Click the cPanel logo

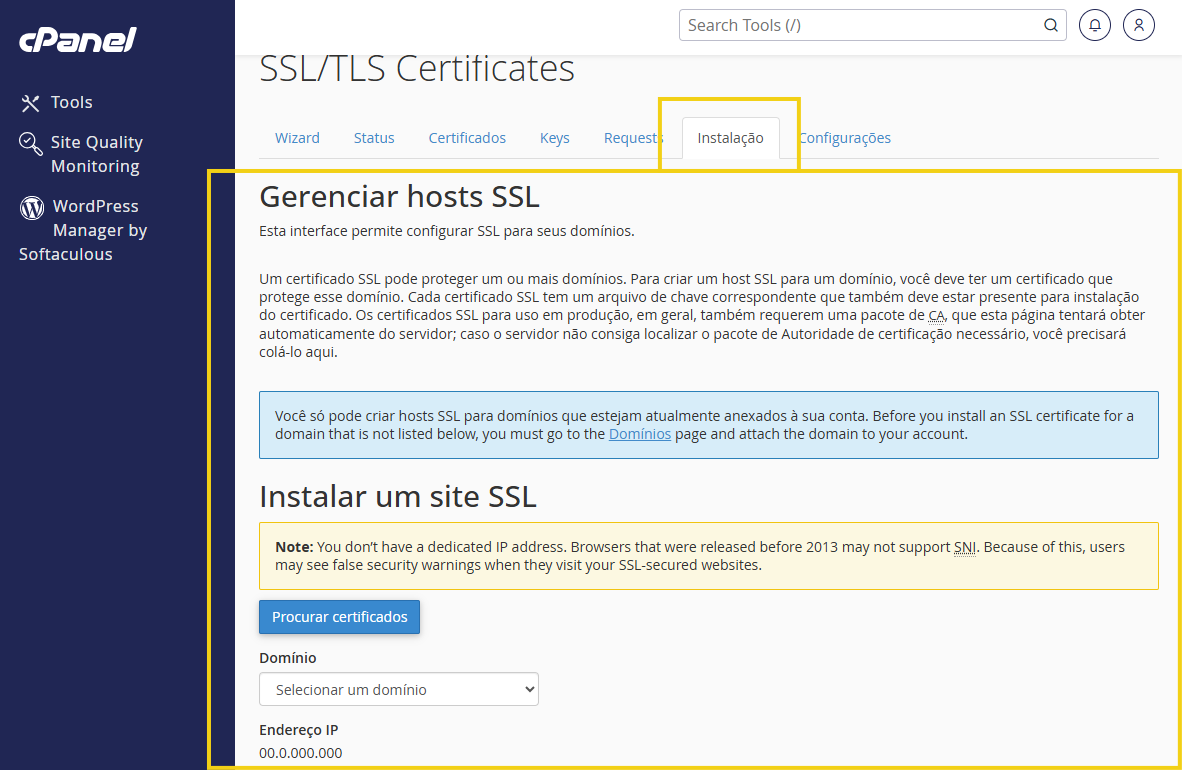pyautogui.click(x=78, y=40)
